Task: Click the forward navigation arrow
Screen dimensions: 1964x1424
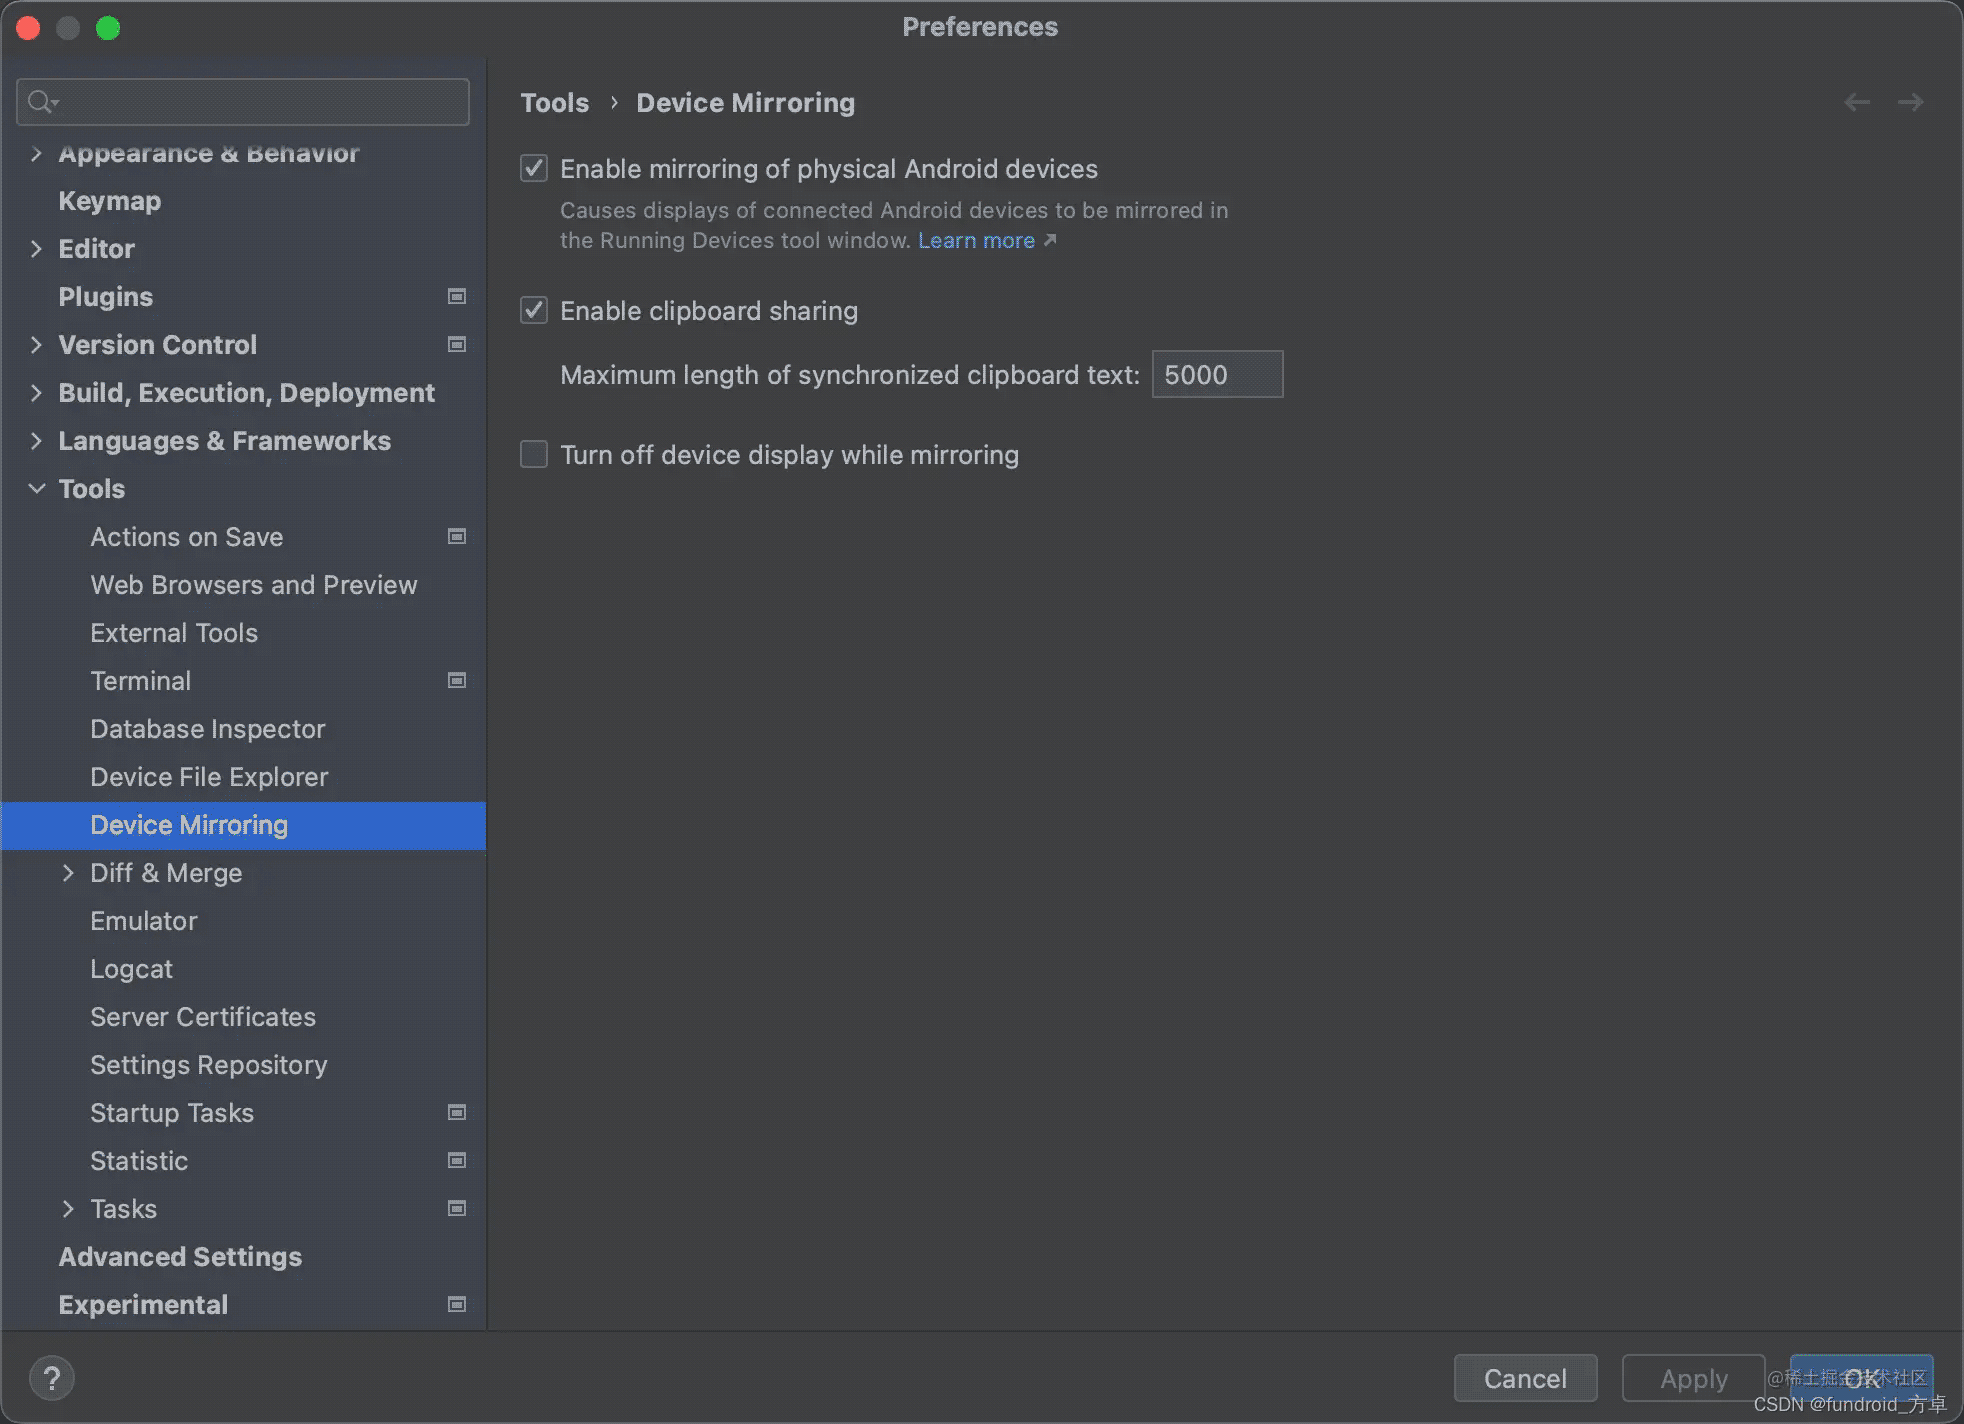Action: click(x=1909, y=102)
